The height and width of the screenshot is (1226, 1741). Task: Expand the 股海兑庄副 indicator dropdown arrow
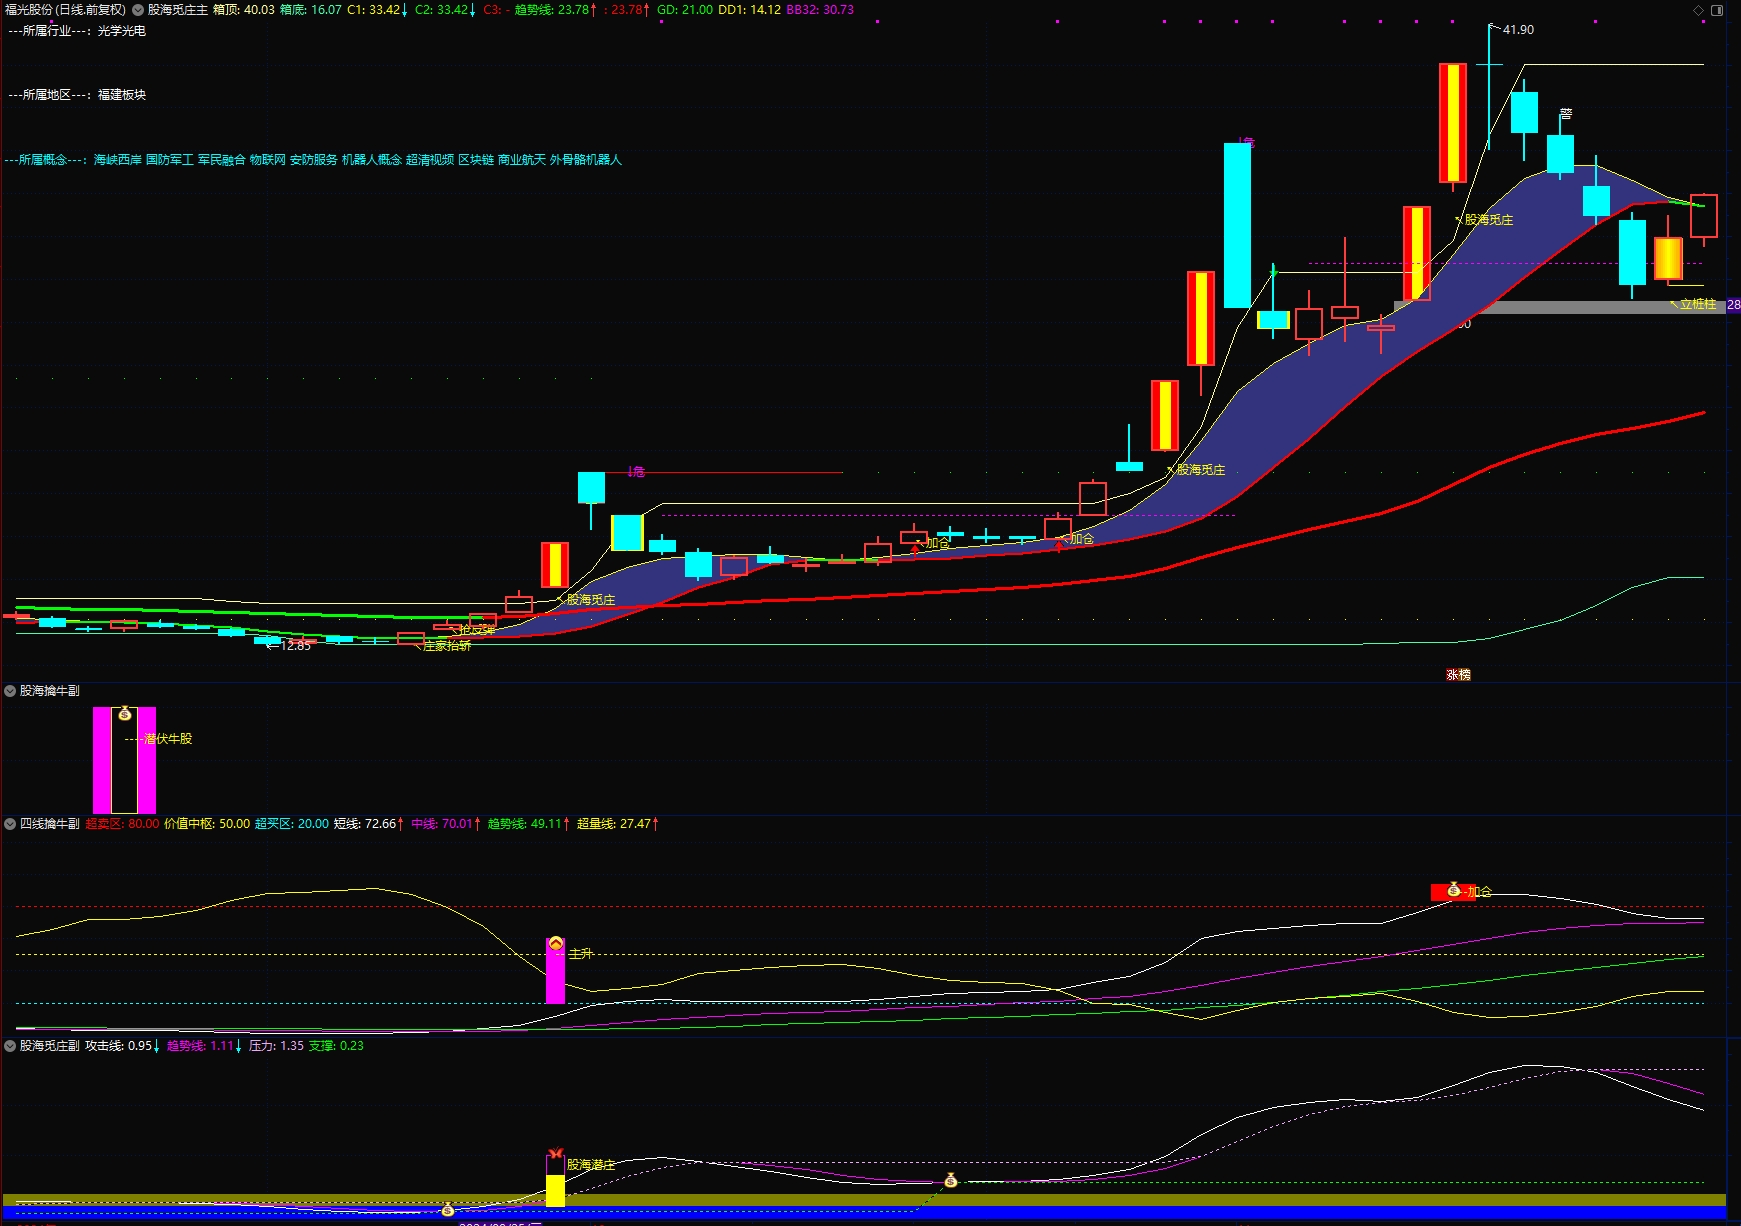tap(10, 1046)
